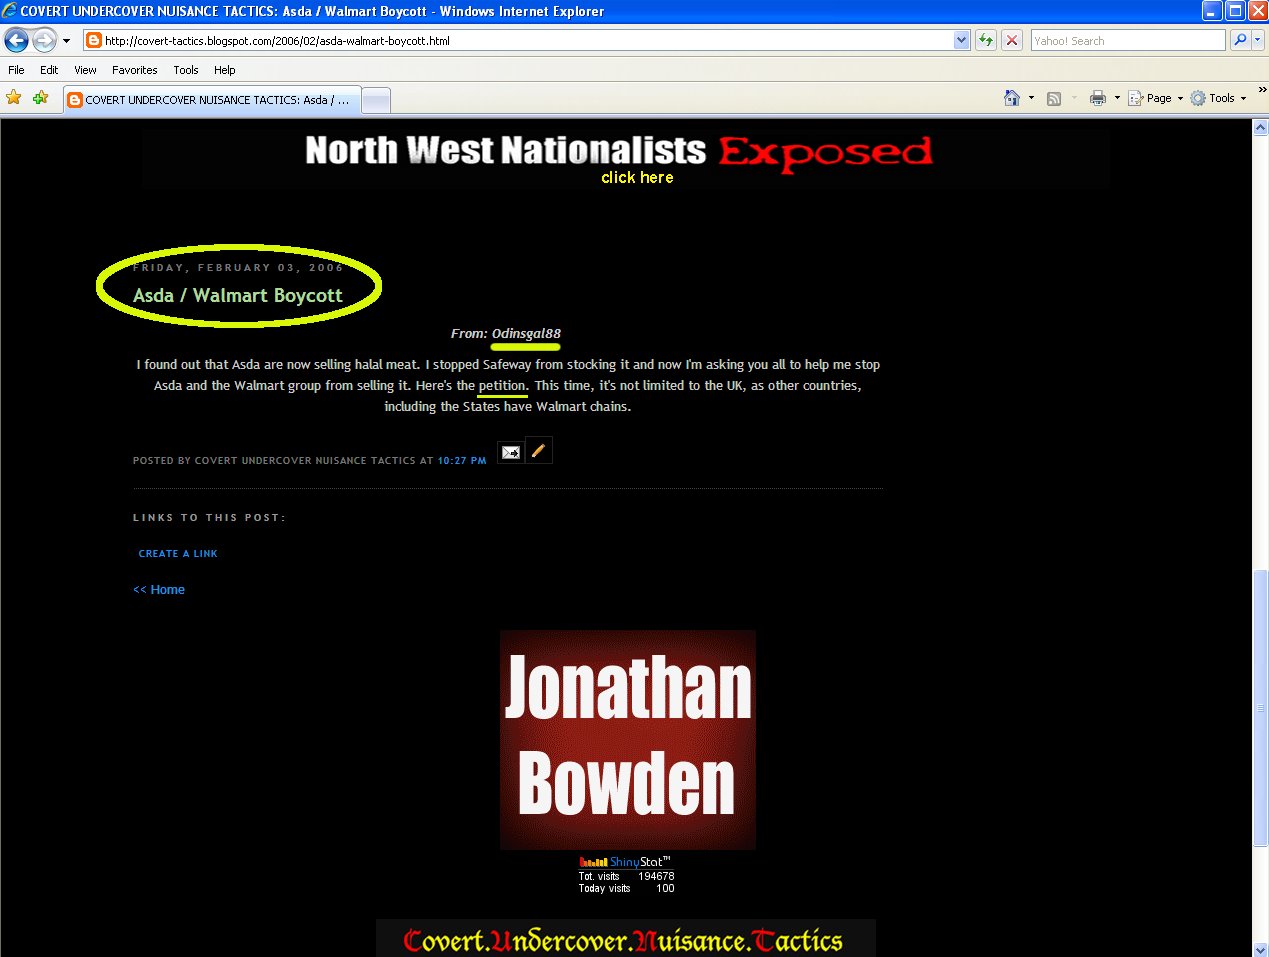Open the Home page icon
Image resolution: width=1269 pixels, height=957 pixels.
coord(1012,98)
